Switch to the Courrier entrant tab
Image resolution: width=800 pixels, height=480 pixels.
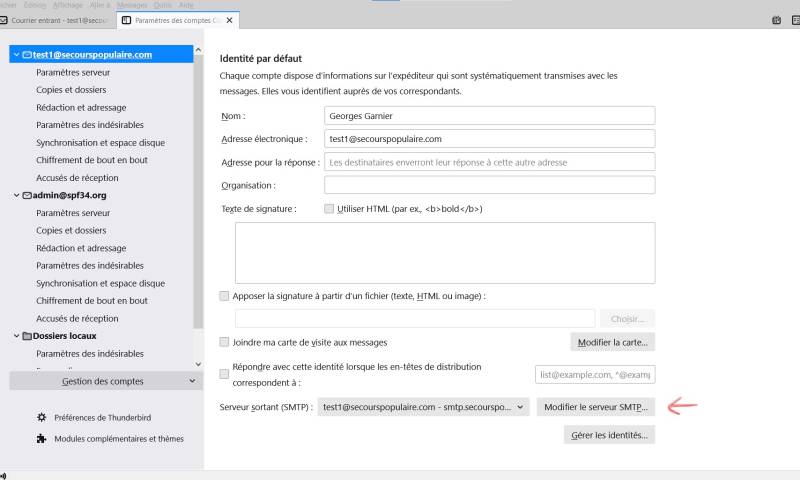[x=55, y=20]
